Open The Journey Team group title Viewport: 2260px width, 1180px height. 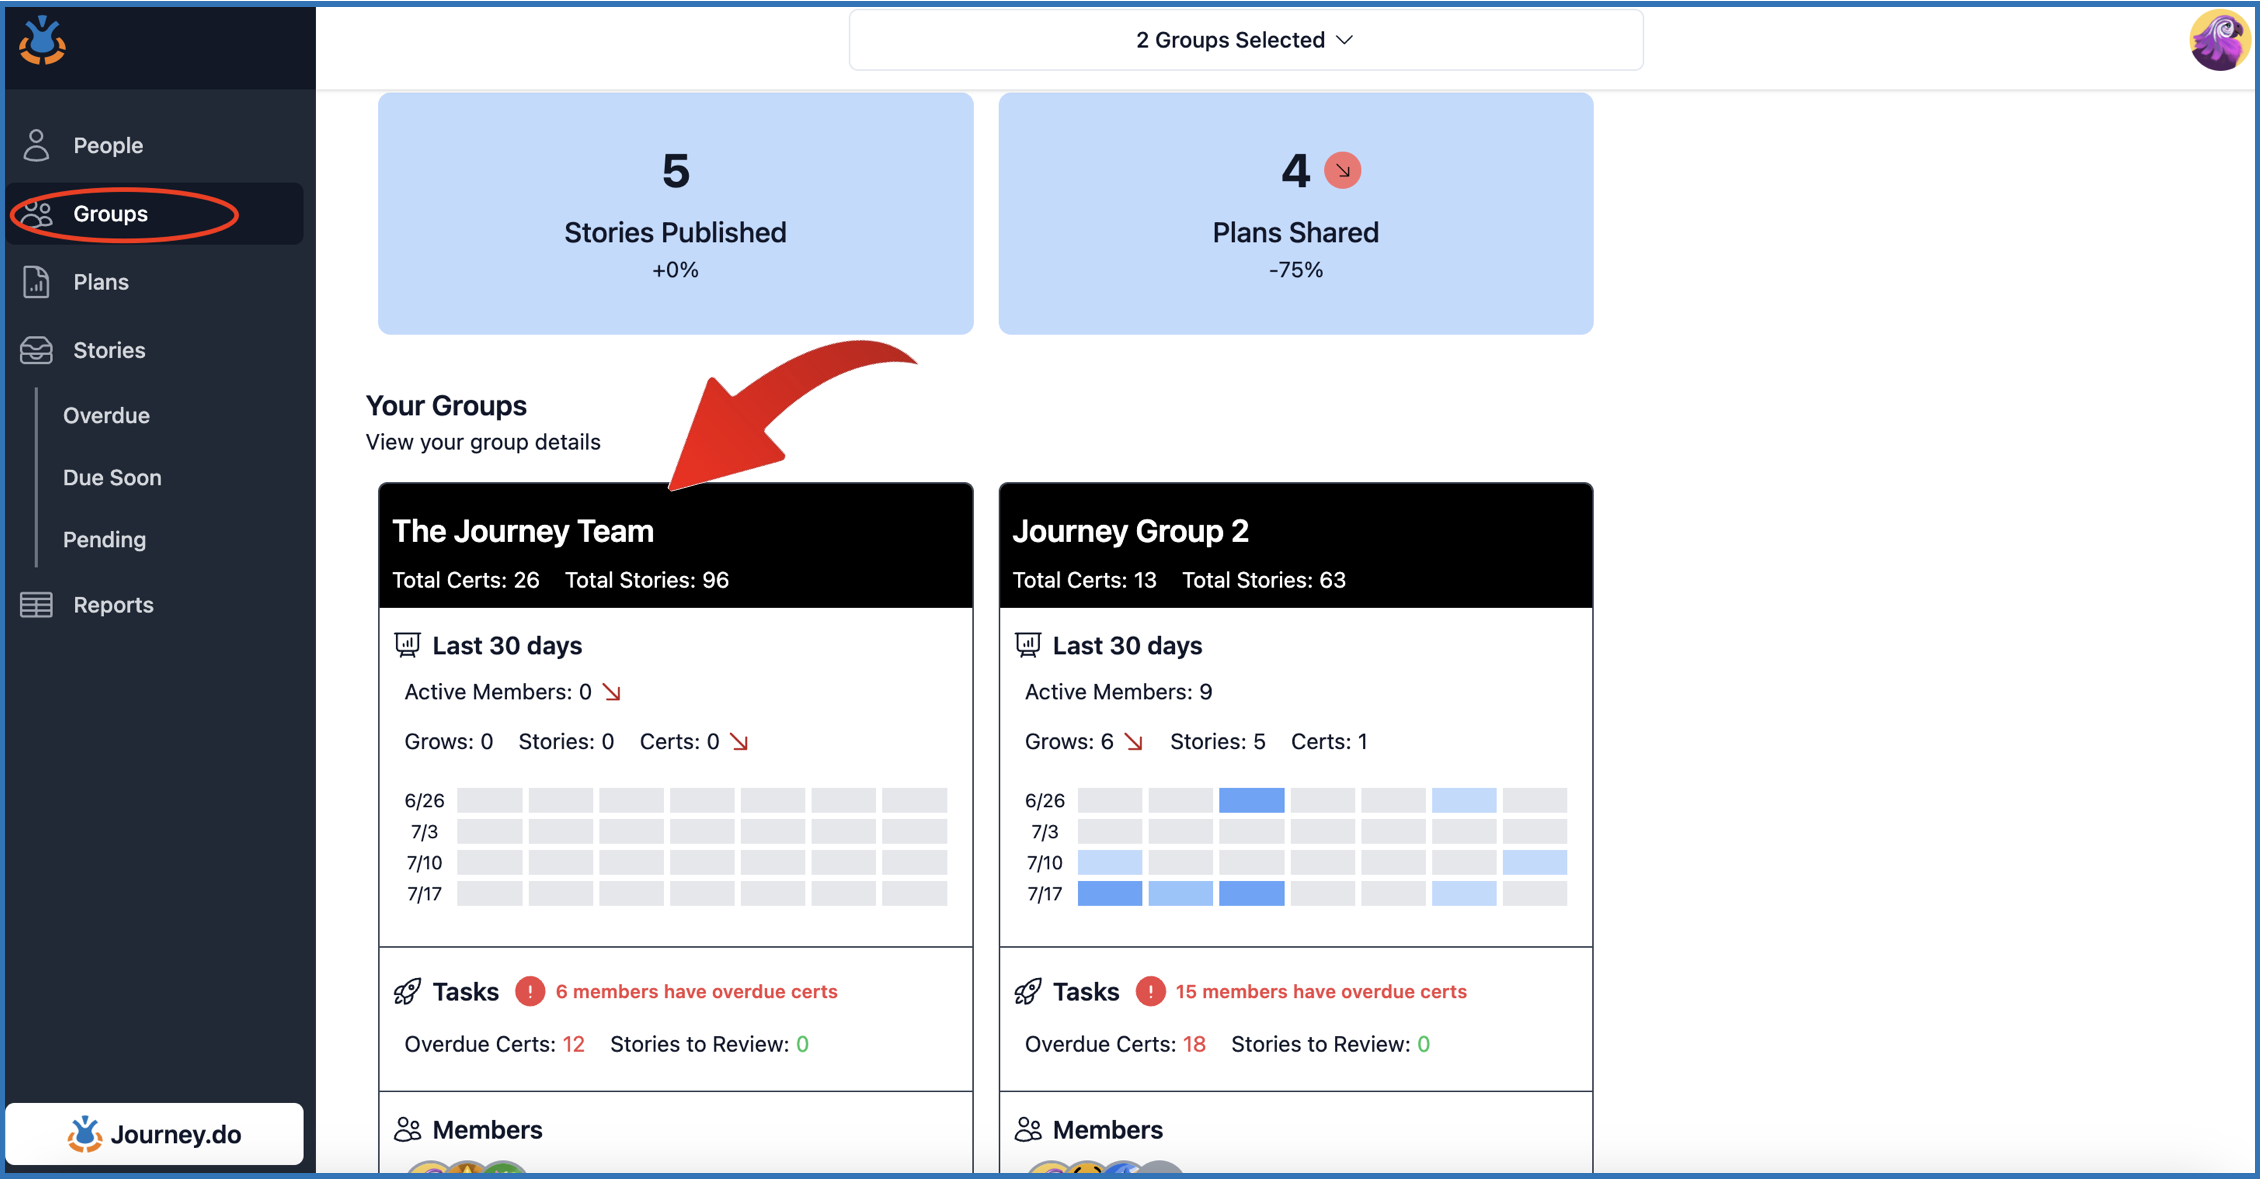tap(522, 531)
